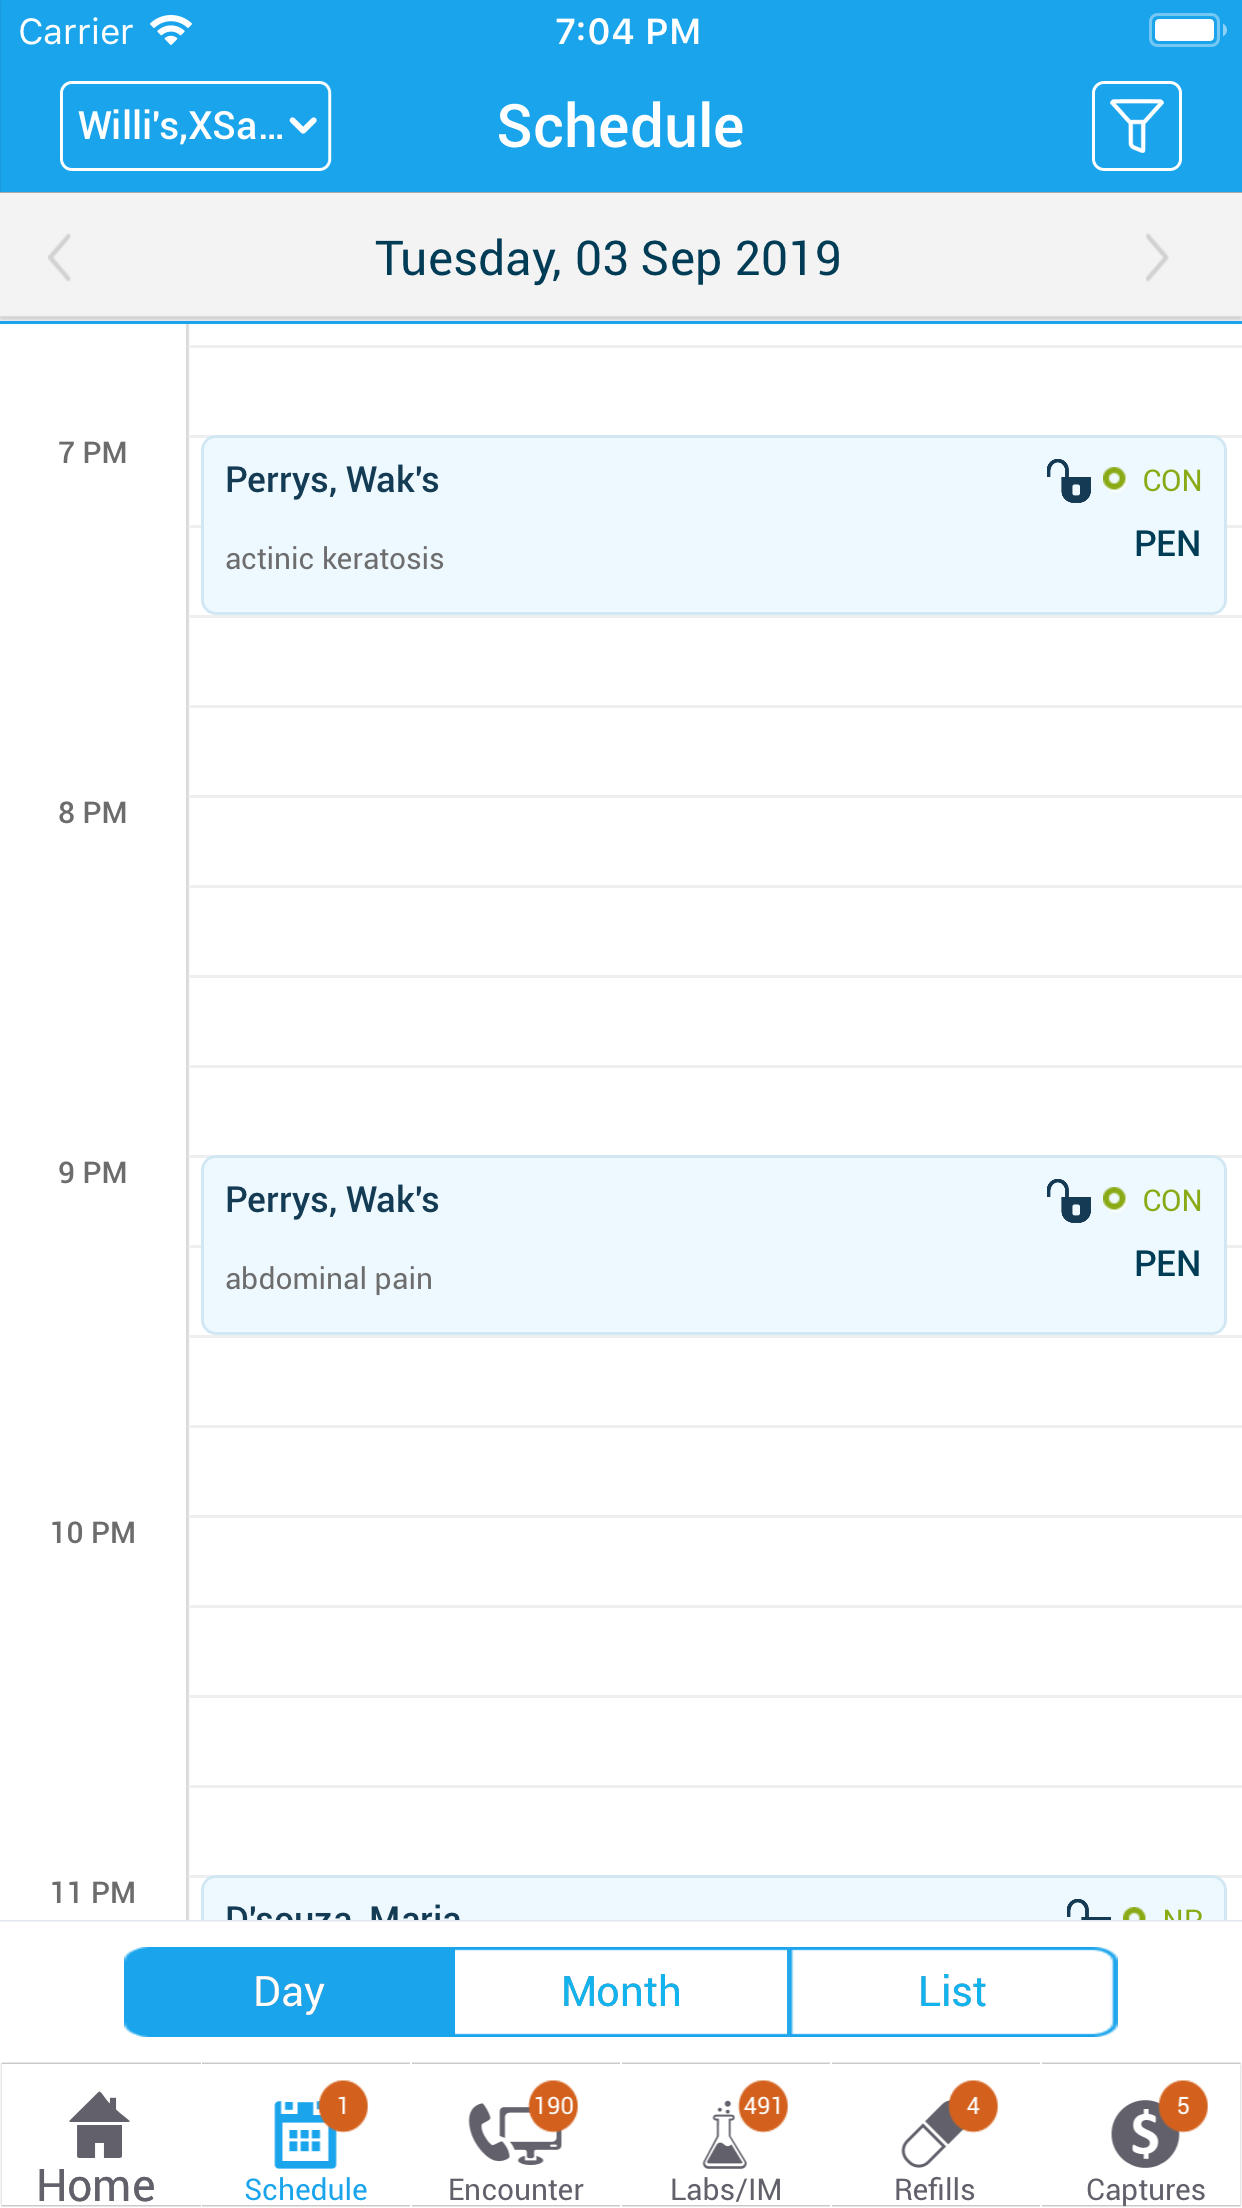The height and width of the screenshot is (2208, 1242).
Task: Go to next day with right chevron
Action: pos(1157,258)
